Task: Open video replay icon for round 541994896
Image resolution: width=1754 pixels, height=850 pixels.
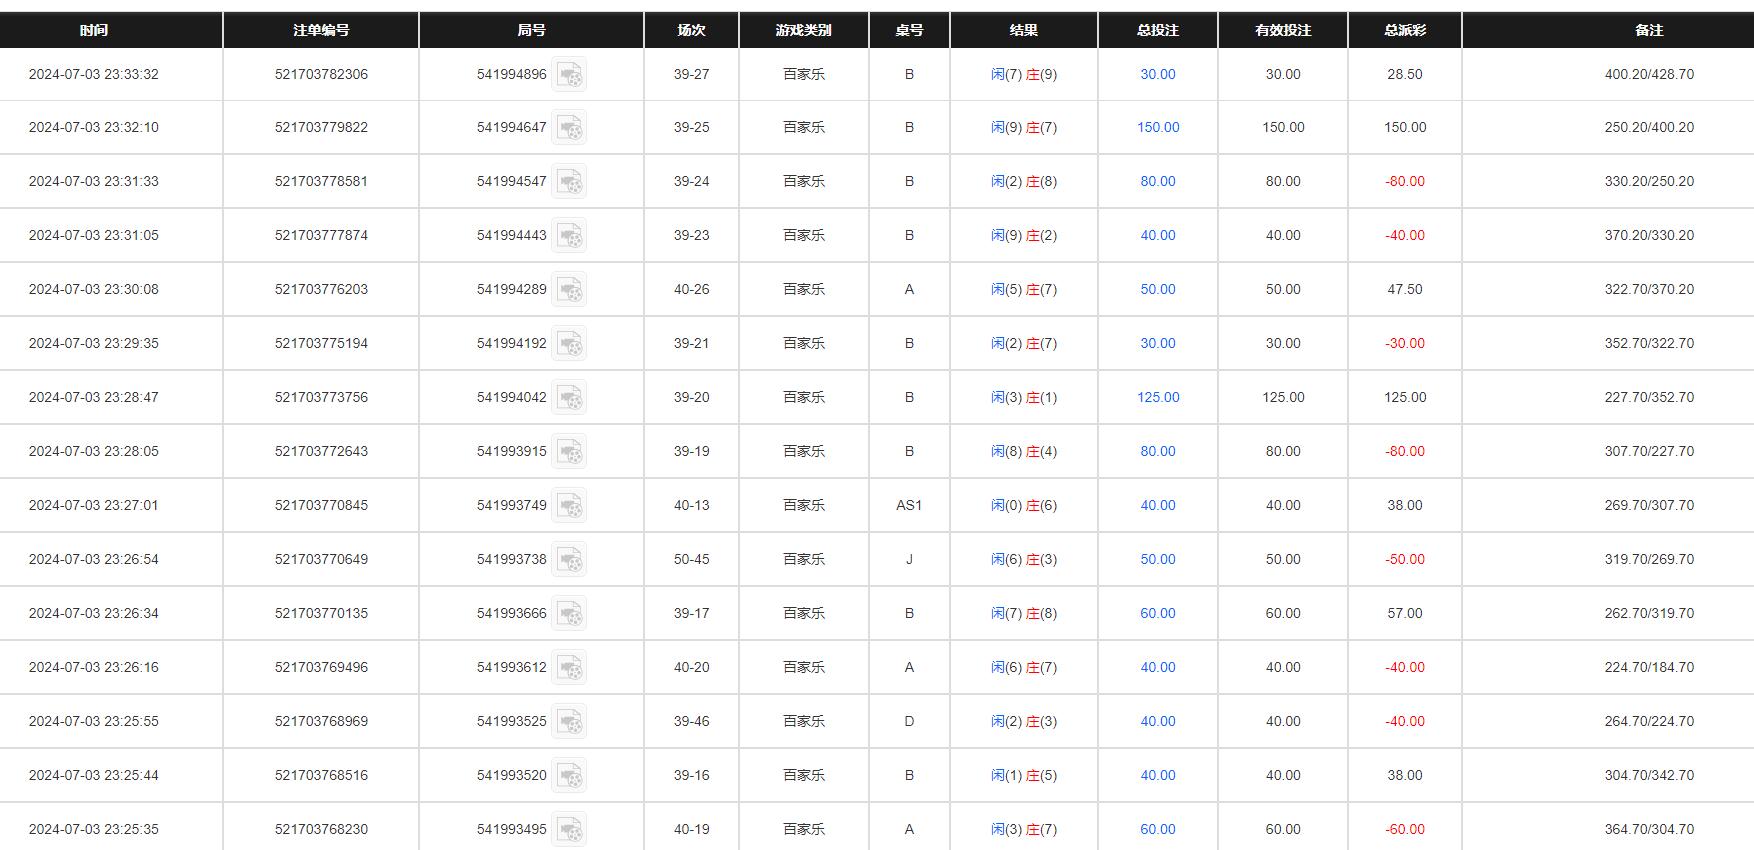Action: [x=569, y=75]
